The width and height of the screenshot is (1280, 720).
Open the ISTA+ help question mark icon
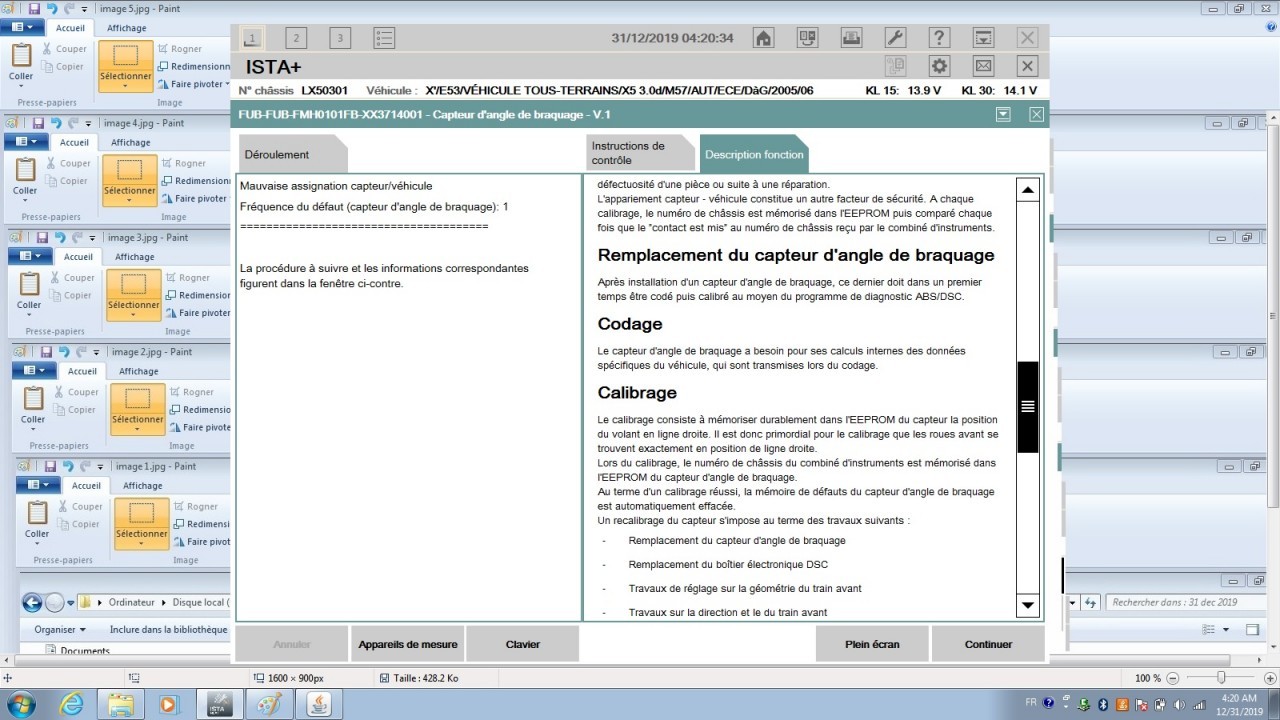(939, 38)
